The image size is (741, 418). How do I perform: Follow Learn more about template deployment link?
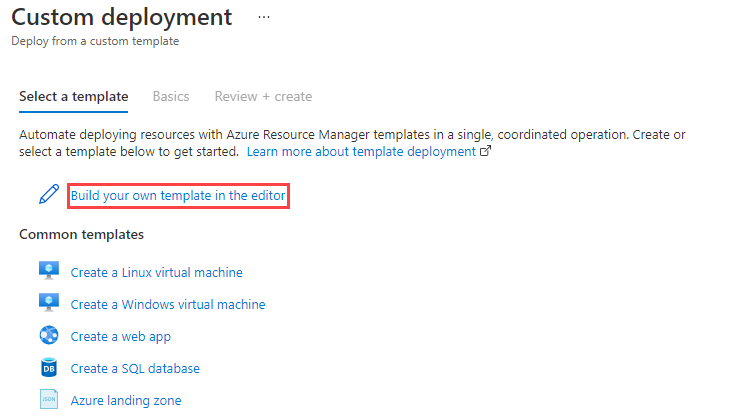[x=361, y=152]
